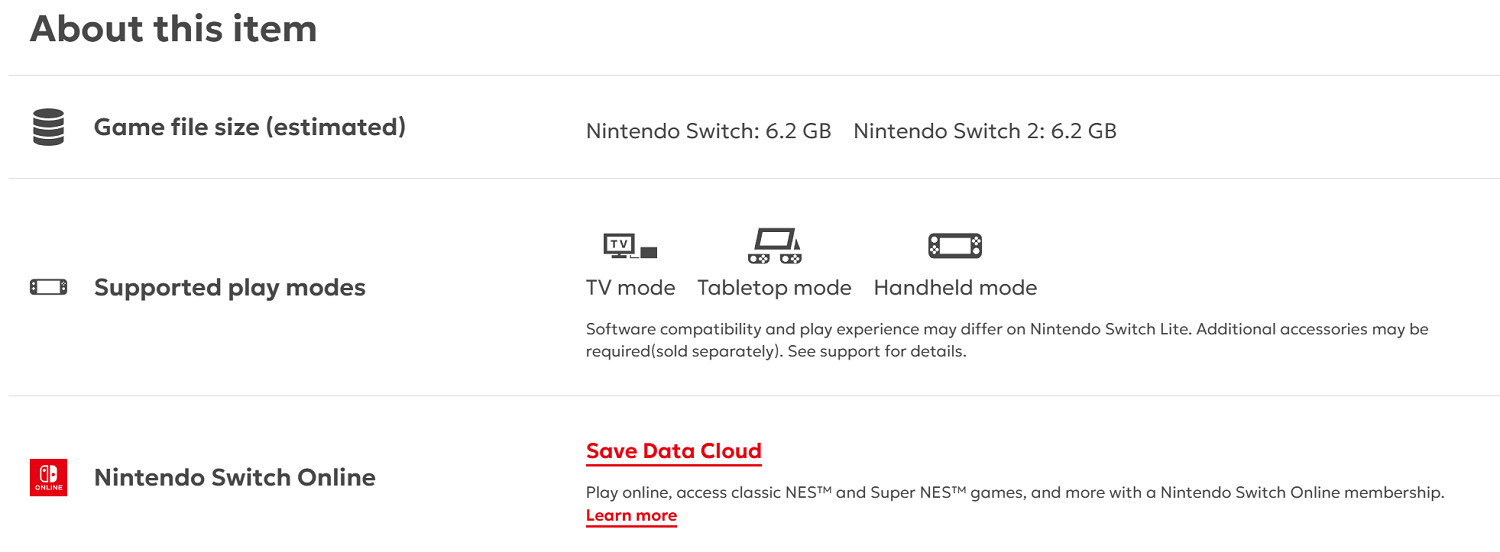Click the About this item heading
This screenshot has width=1500, height=552.
(173, 29)
